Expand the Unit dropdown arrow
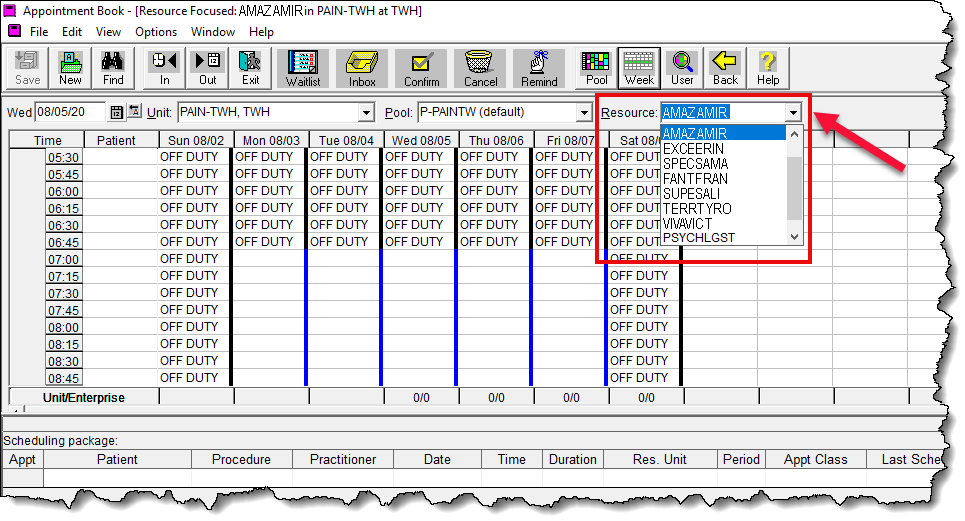This screenshot has height=521, width=965. pyautogui.click(x=366, y=113)
